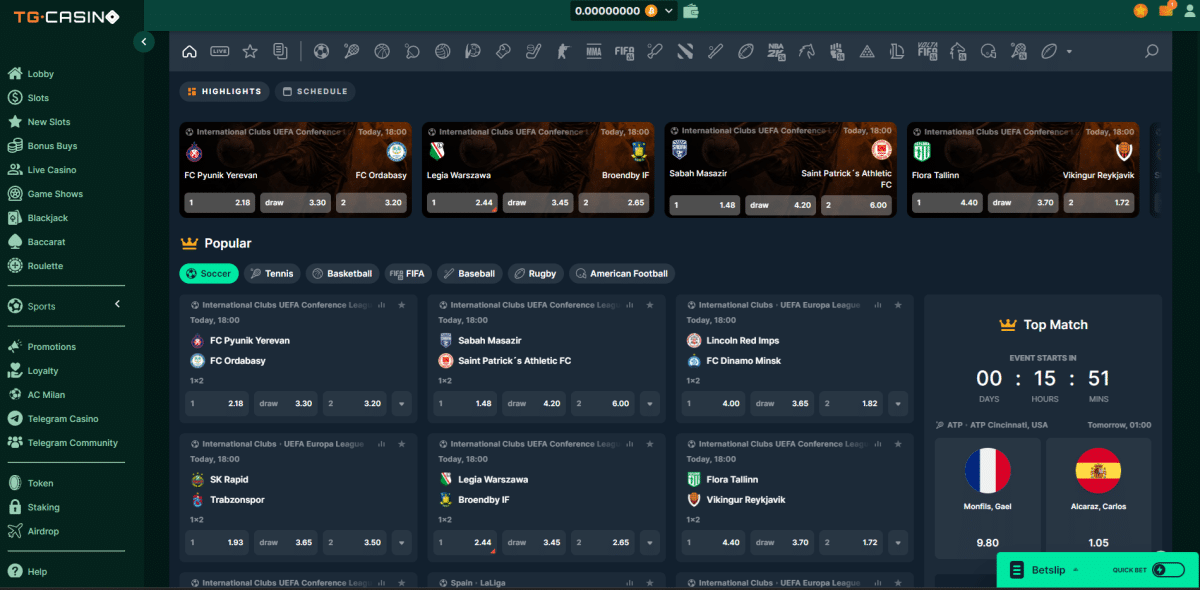
Task: Open Live Casino in the sidebar
Action: [51, 170]
